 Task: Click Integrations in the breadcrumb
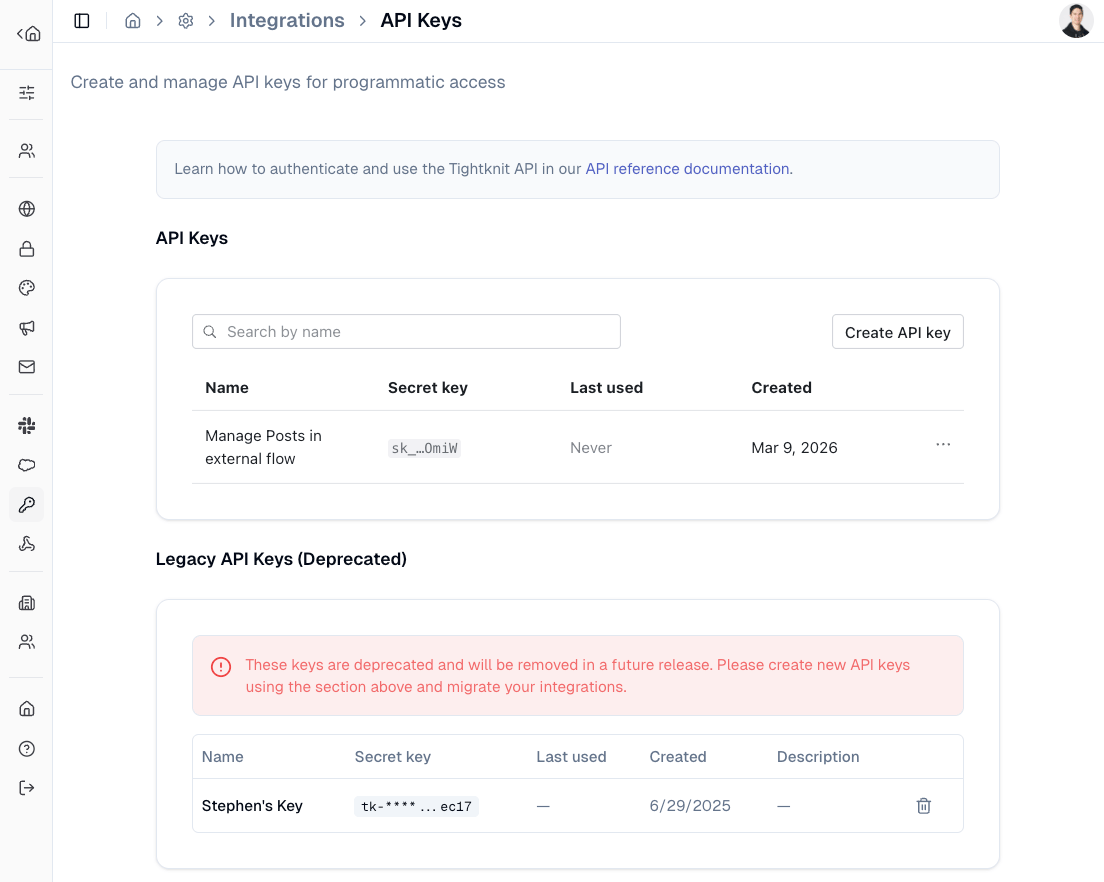click(x=287, y=20)
